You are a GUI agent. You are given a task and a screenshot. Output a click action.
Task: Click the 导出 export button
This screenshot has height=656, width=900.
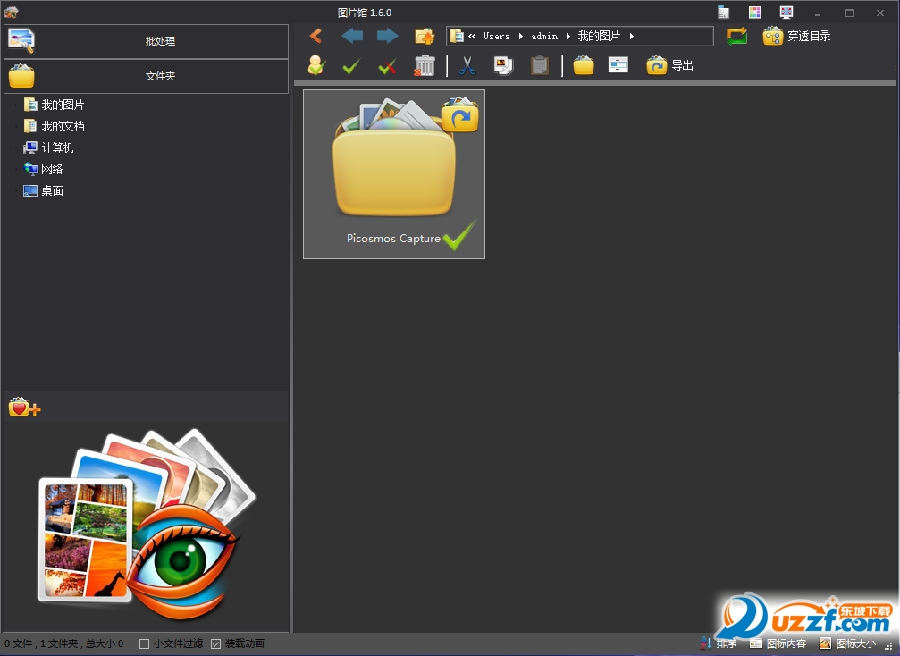[x=670, y=65]
